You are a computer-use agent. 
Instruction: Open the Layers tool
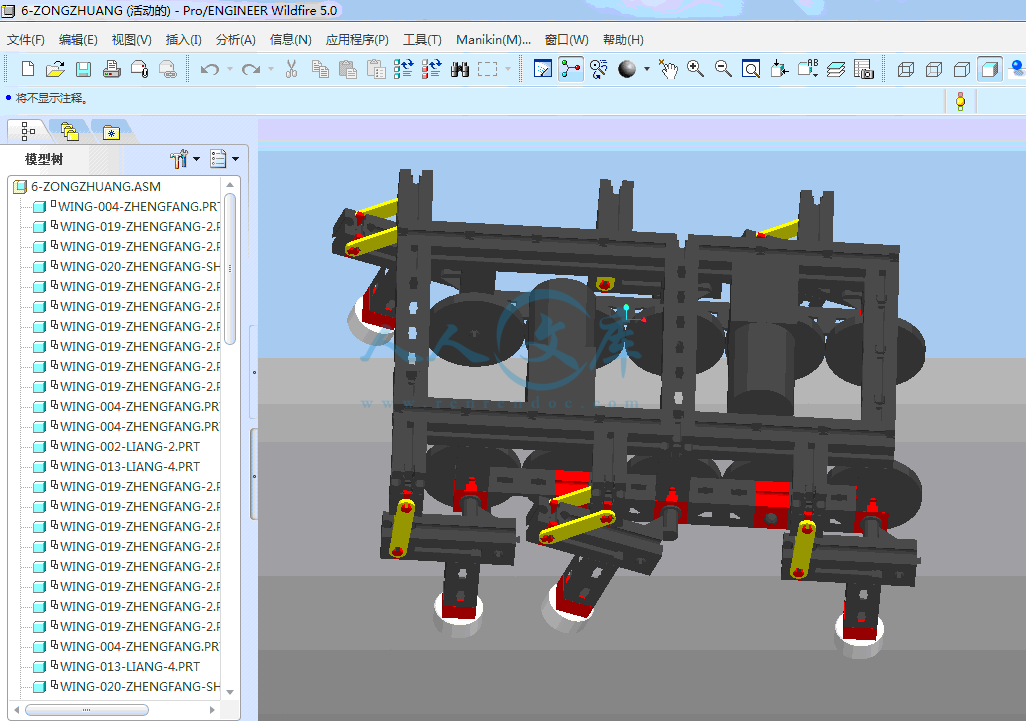point(836,69)
